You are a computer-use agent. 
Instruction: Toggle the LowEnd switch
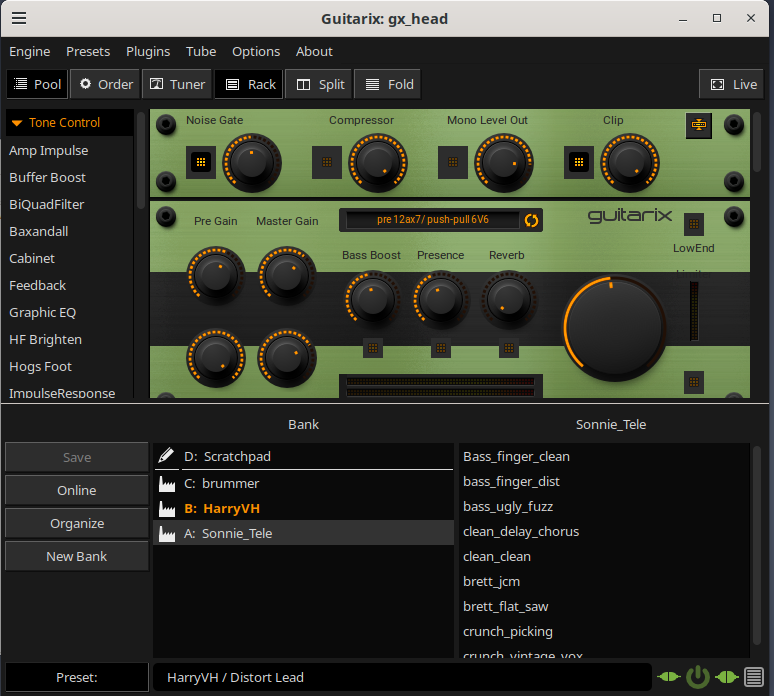click(x=694, y=225)
